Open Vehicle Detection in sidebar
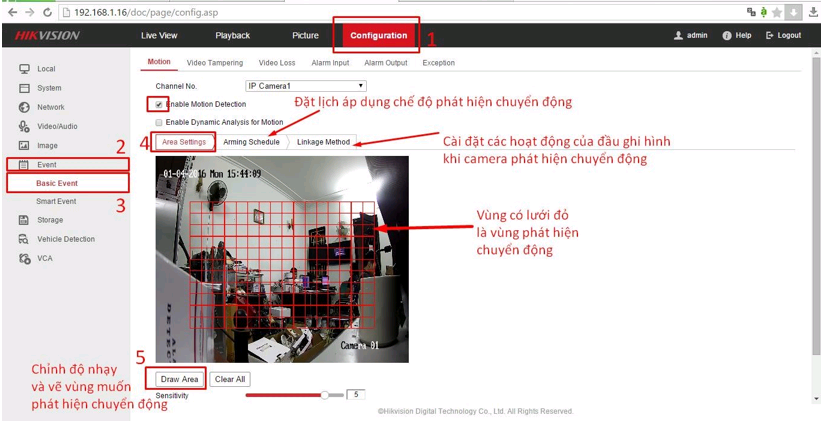Image resolution: width=822 pixels, height=432 pixels. pos(65,239)
